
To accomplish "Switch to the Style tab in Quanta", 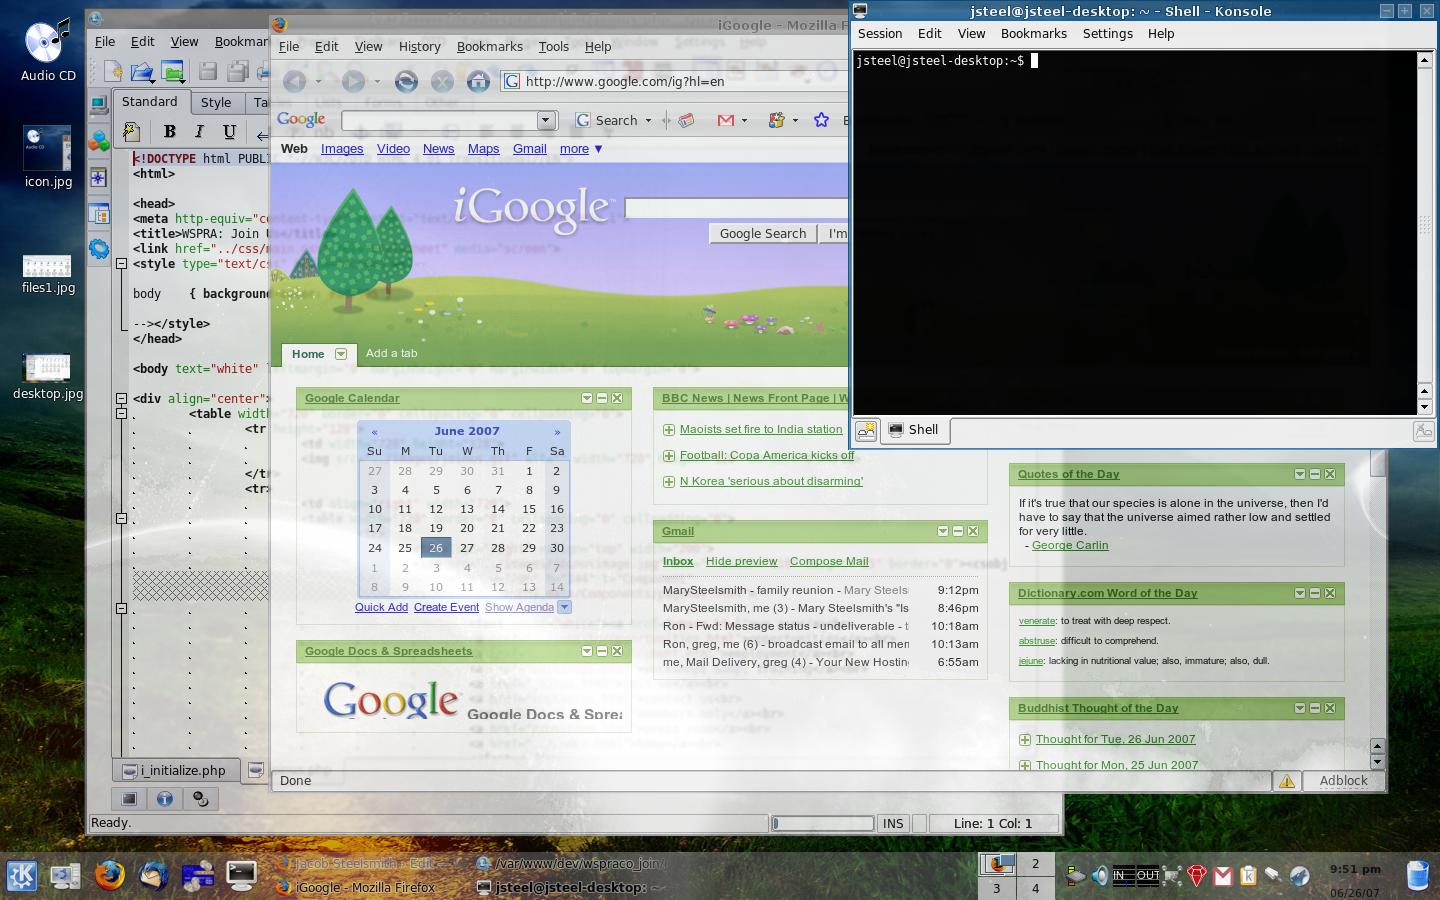I will click(216, 102).
